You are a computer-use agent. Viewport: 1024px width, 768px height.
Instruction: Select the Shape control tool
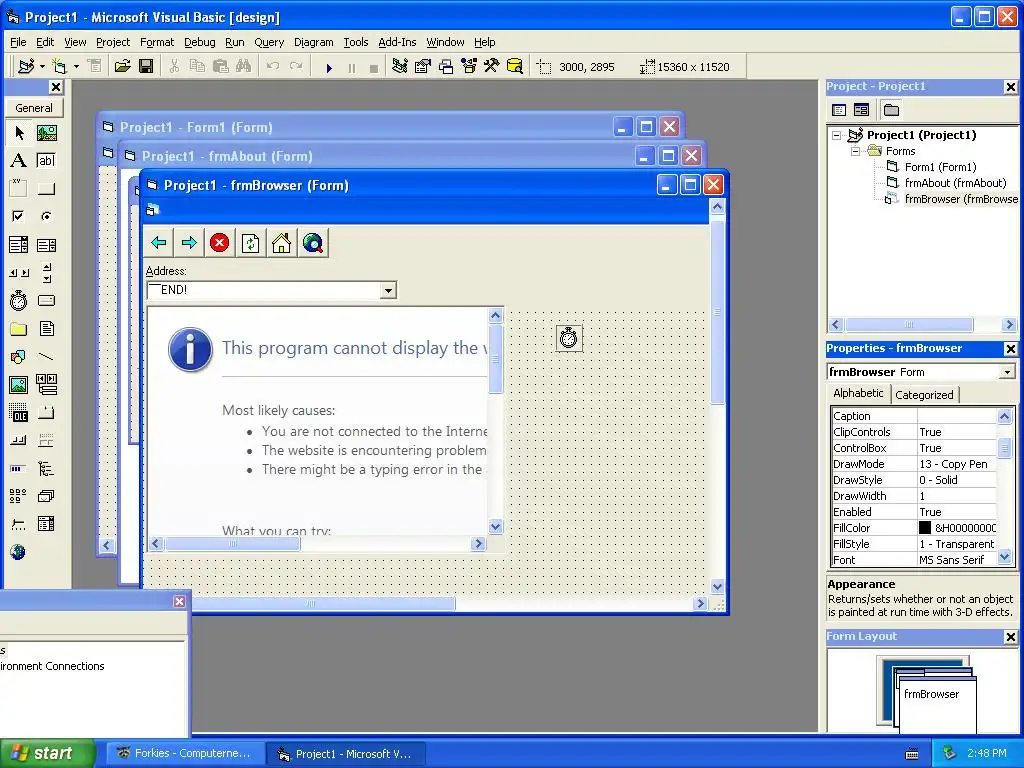(x=19, y=357)
